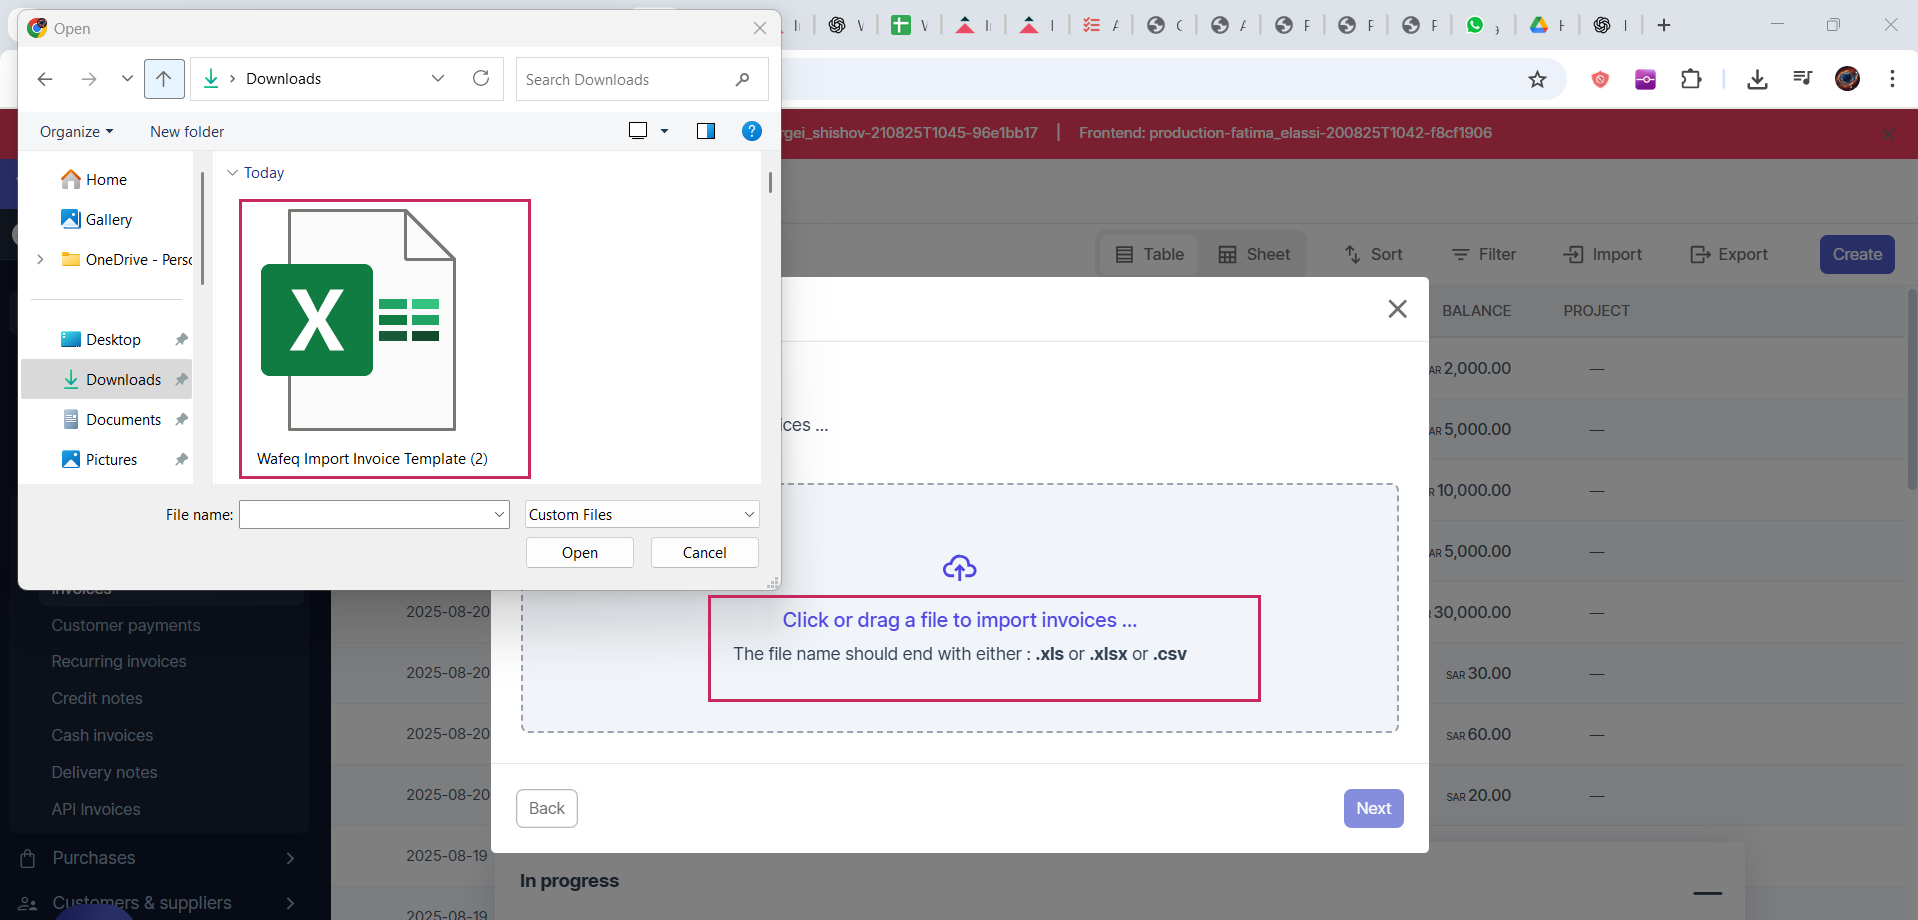Refresh the Downloads folder listing
1918x920 pixels.
481,79
